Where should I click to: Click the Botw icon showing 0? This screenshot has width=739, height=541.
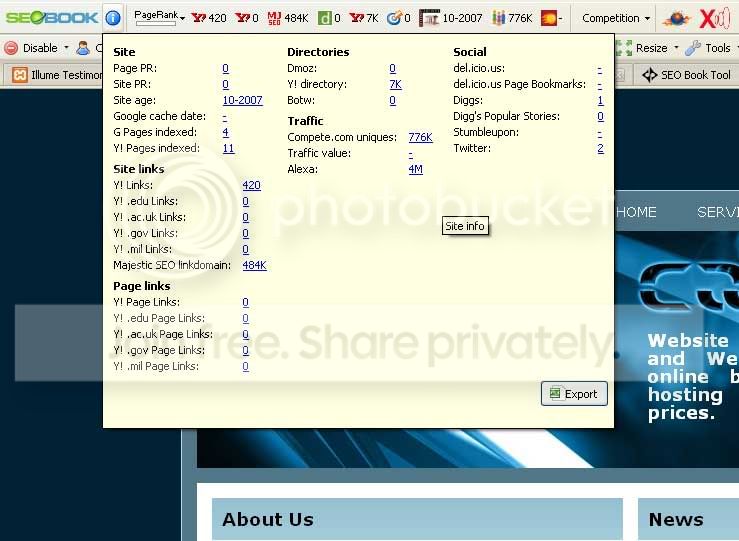pyautogui.click(x=398, y=18)
